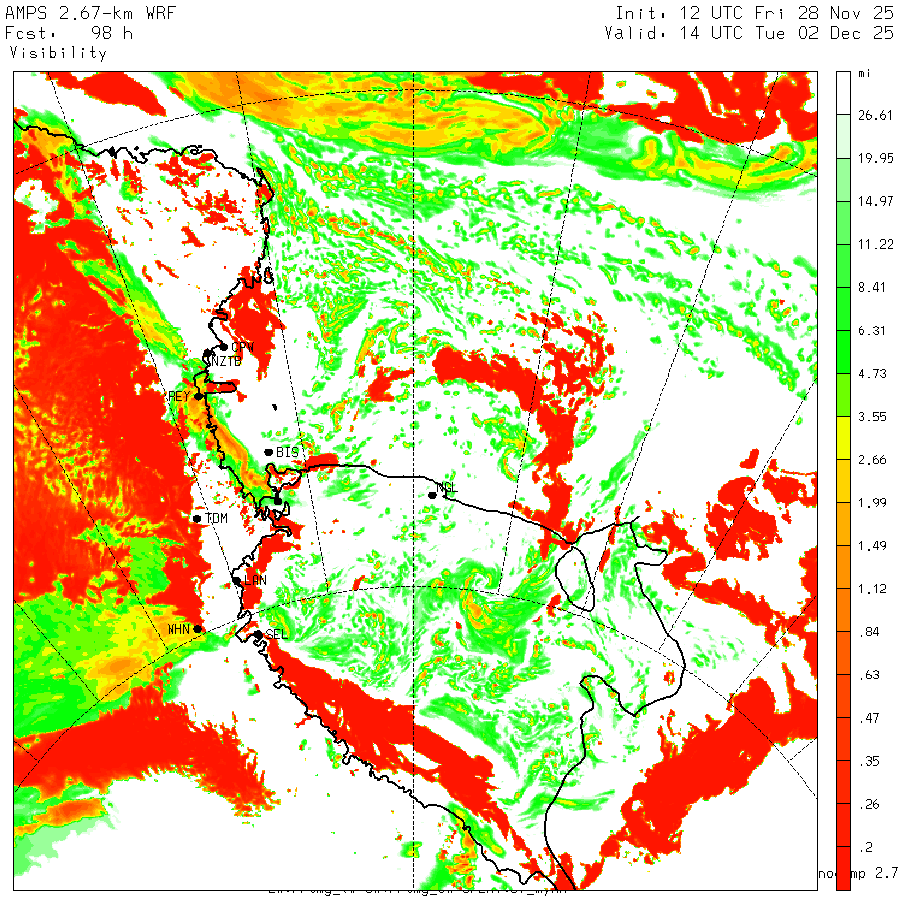Click the WHN station label
Screen dimensions: 900x900
(179, 630)
